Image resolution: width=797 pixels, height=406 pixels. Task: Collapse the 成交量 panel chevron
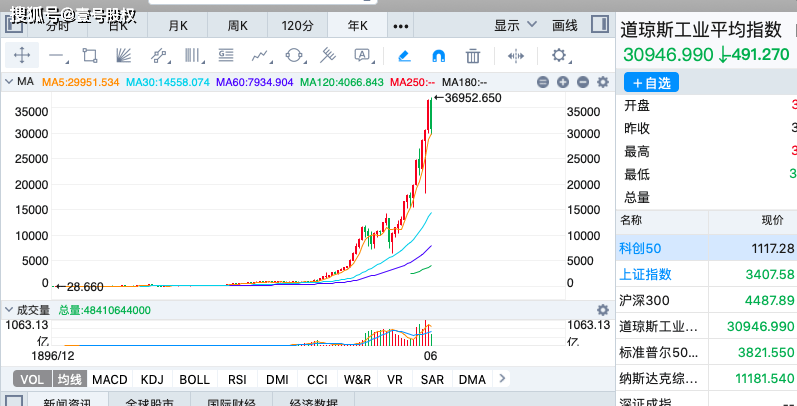tap(9, 309)
